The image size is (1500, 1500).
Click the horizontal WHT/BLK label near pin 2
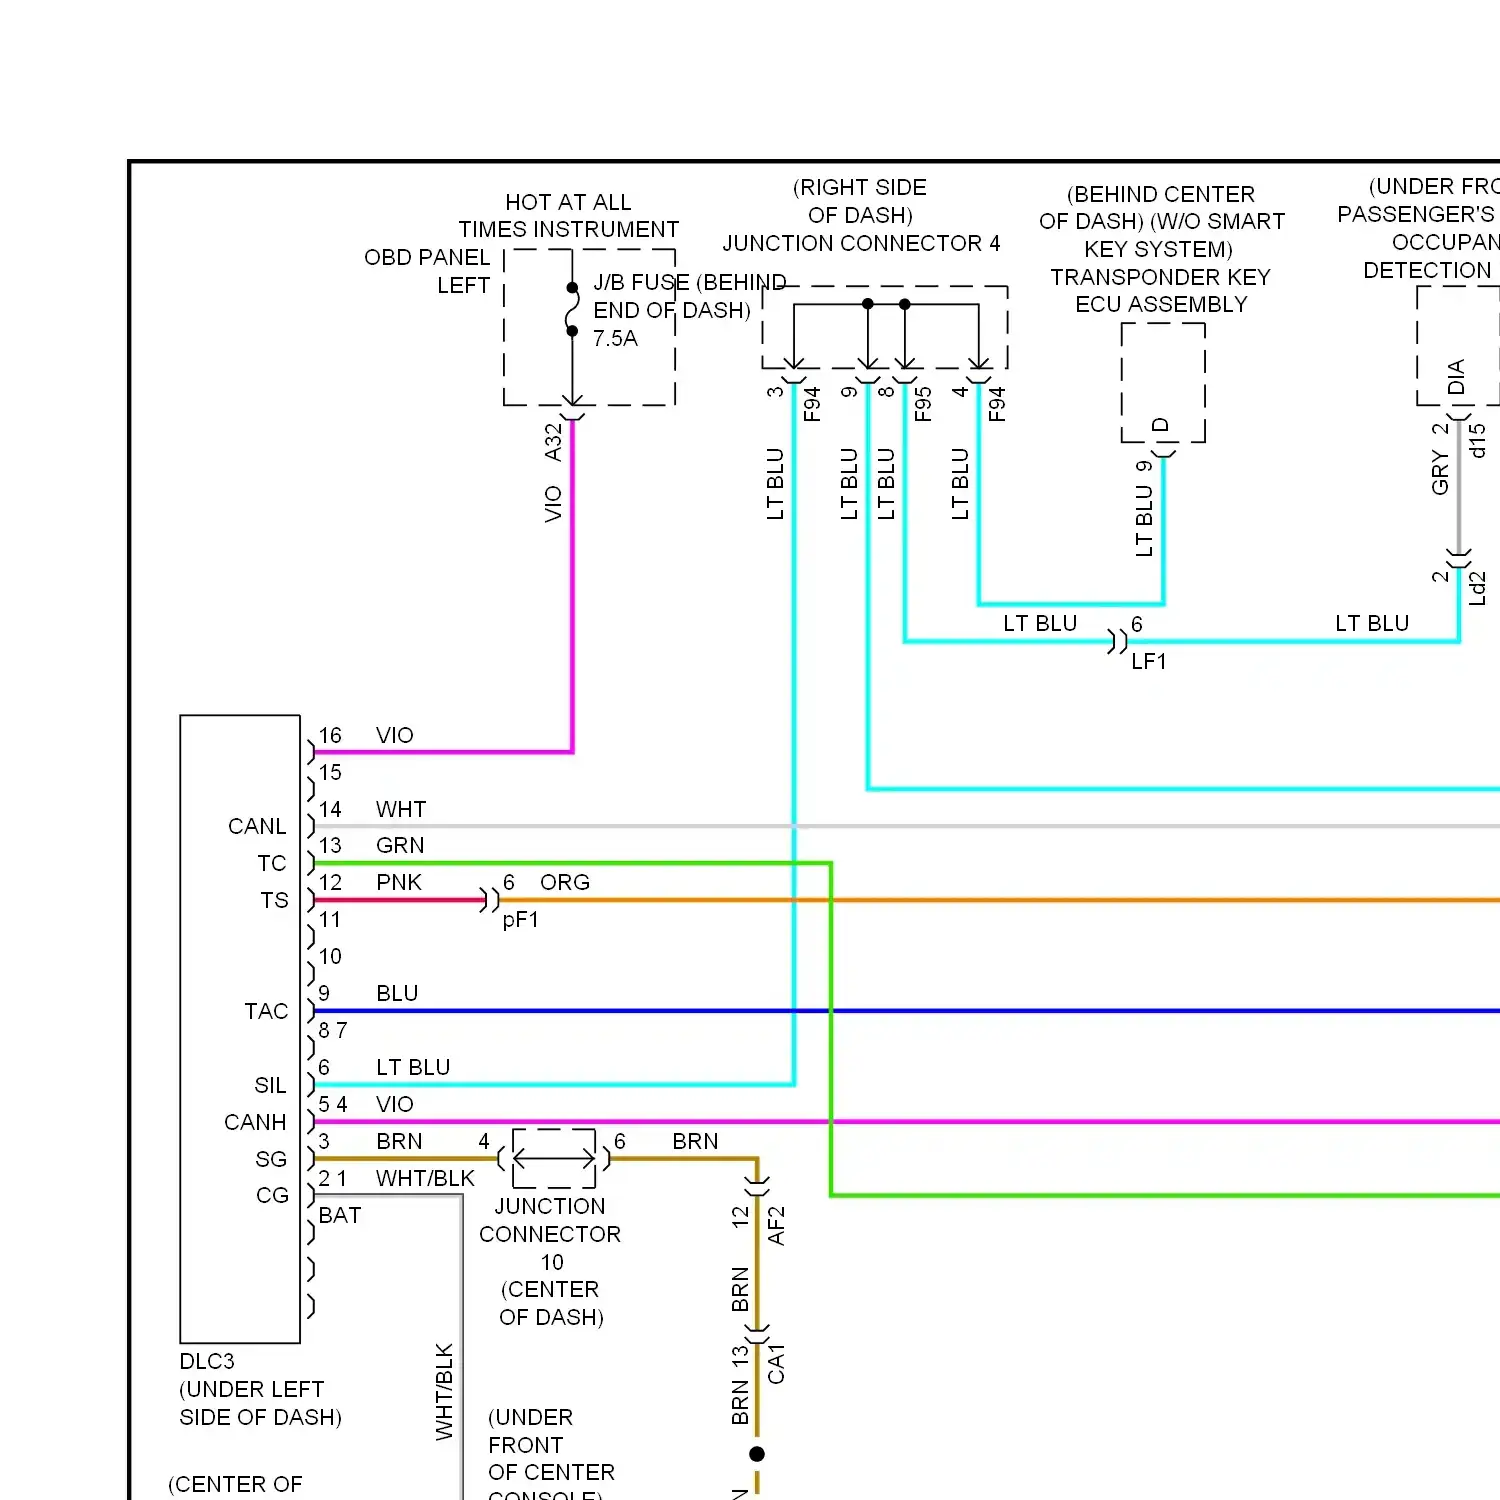425,1179
